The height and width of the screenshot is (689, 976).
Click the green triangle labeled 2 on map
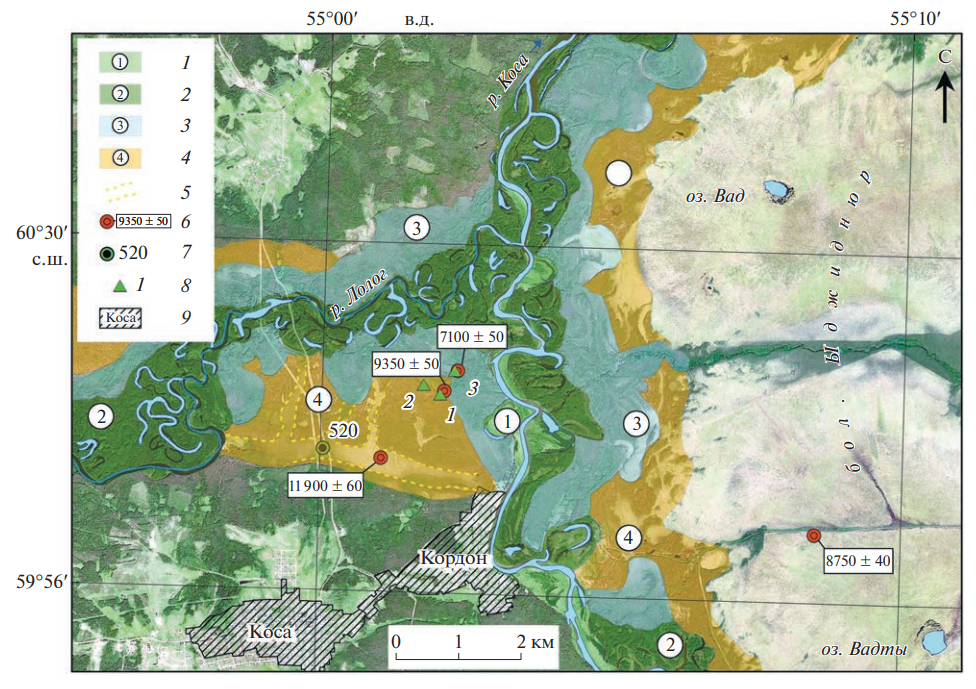[423, 385]
